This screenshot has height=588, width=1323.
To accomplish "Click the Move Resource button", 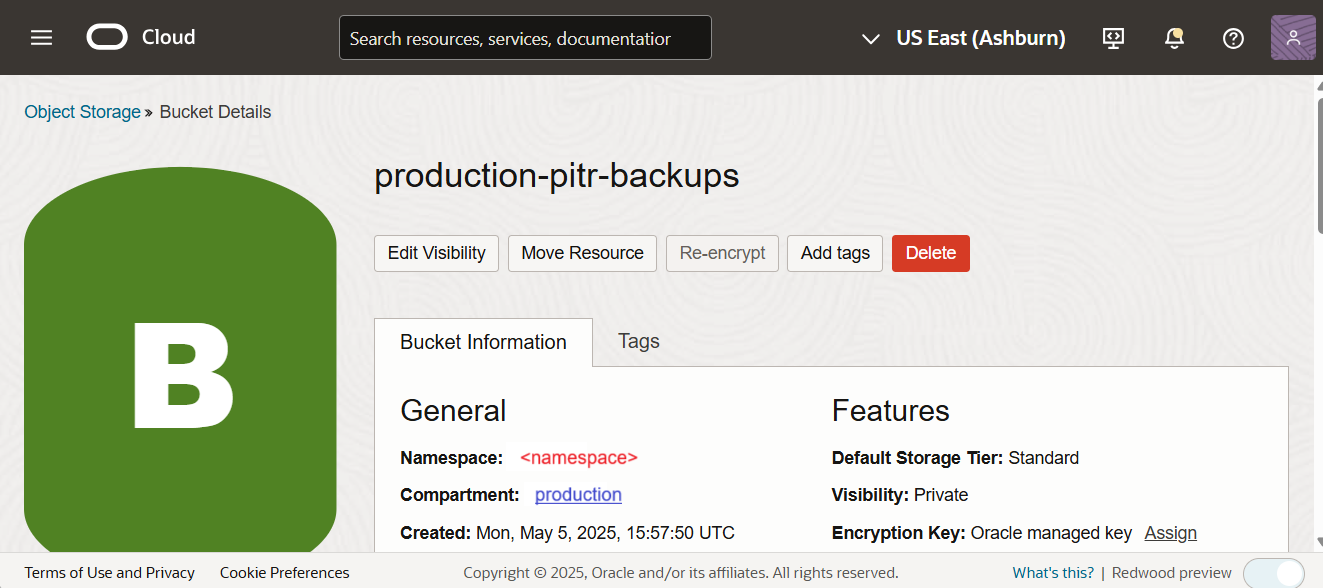I will pos(582,253).
